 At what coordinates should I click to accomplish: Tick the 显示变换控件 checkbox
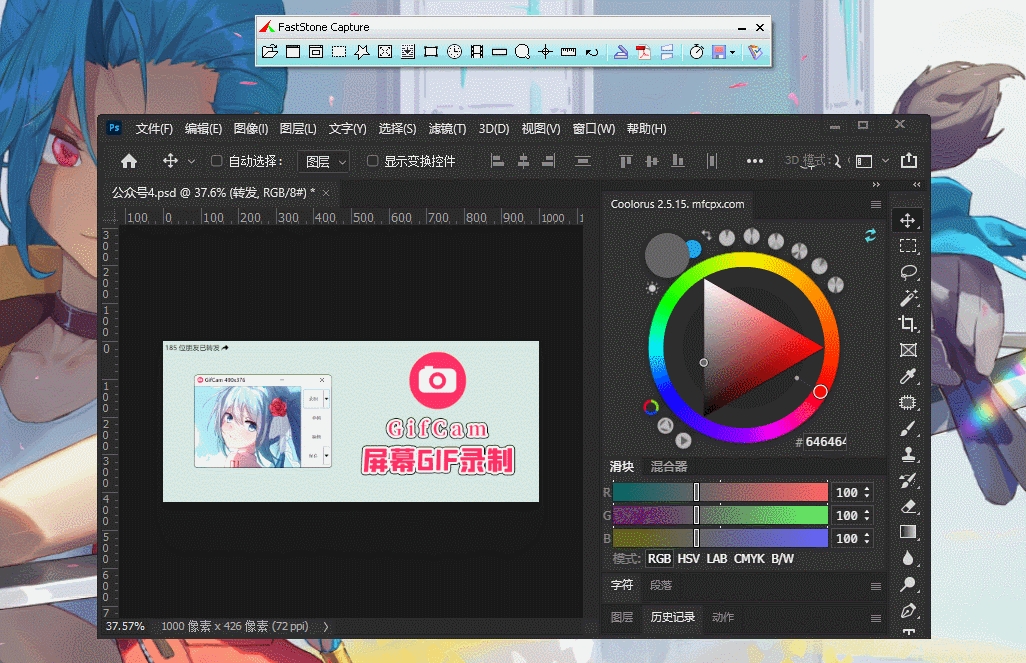pos(372,161)
